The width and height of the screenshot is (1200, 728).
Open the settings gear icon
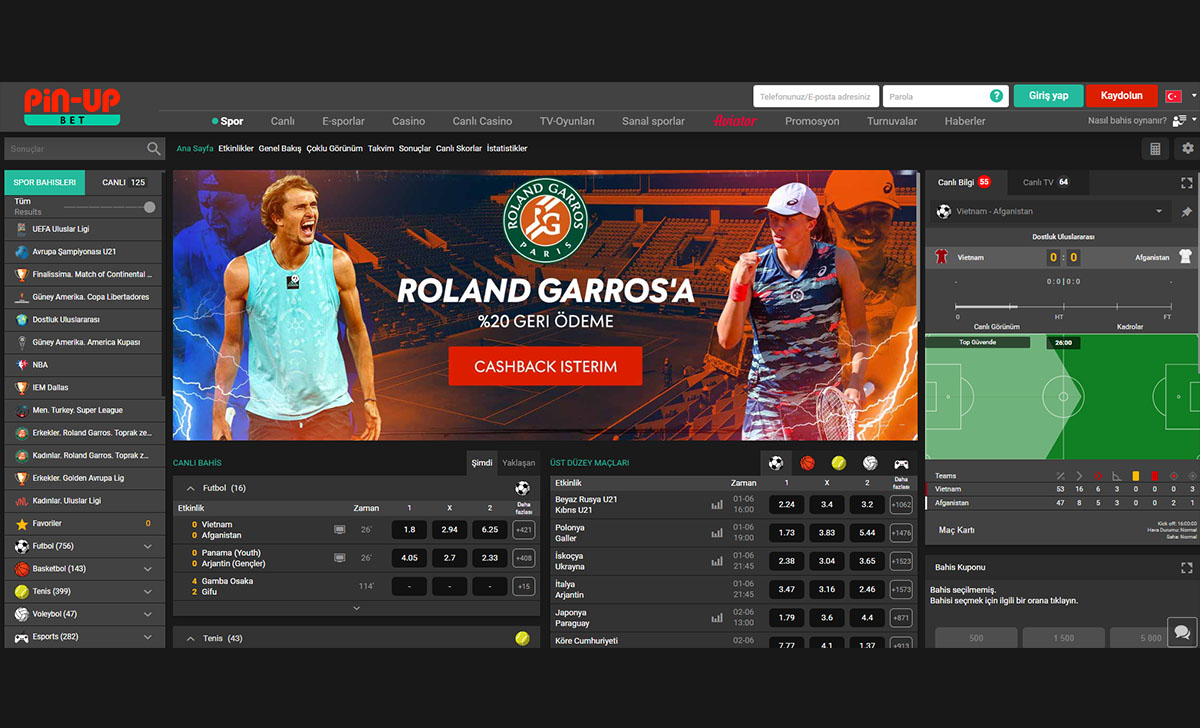click(x=1188, y=148)
